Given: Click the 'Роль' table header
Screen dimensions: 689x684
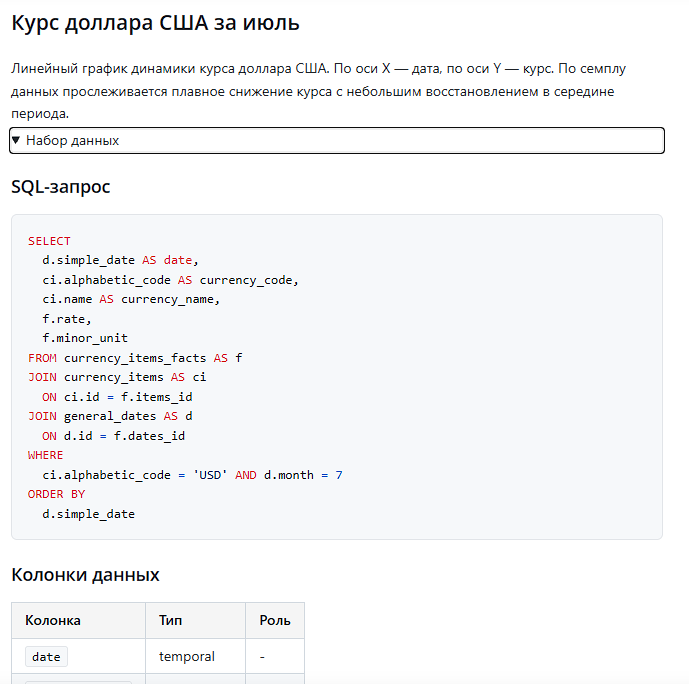Looking at the screenshot, I should pos(275,620).
